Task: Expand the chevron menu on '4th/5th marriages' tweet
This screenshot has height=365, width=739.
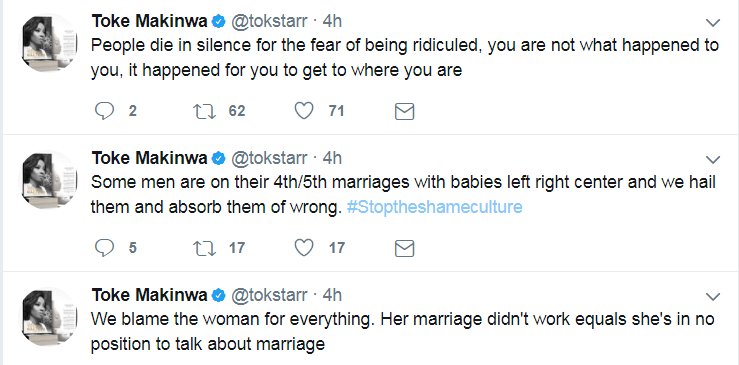Action: point(713,160)
